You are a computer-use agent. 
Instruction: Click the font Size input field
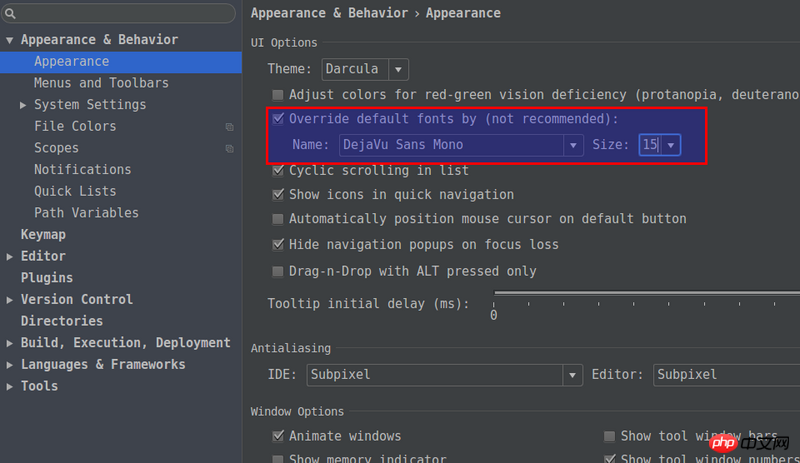point(649,145)
